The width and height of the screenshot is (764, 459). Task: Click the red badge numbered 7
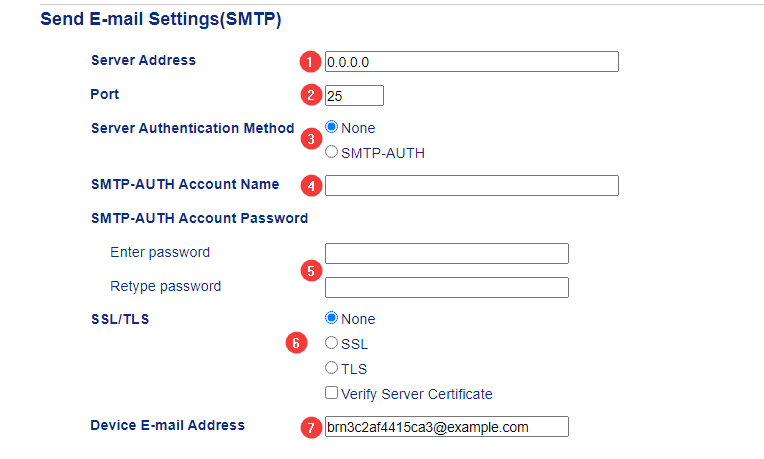pos(310,427)
